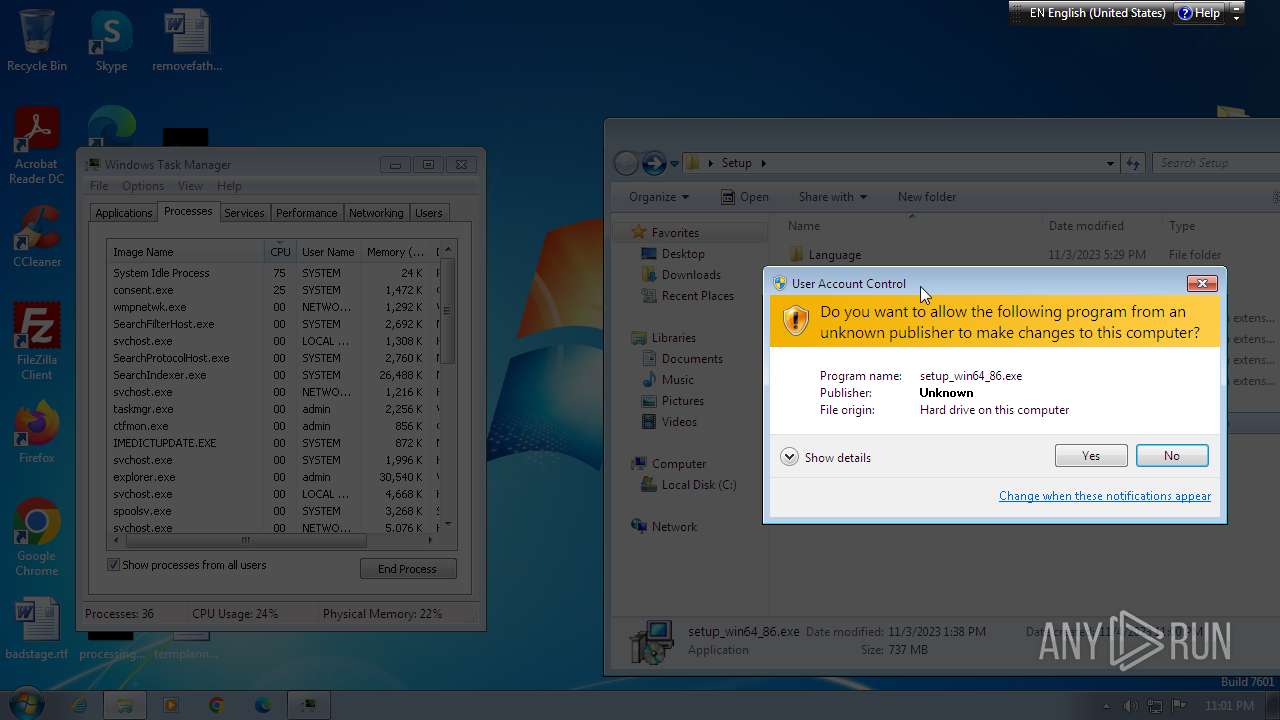Select SearchIndexer.exe process row
1280x720 pixels.
(x=273, y=375)
